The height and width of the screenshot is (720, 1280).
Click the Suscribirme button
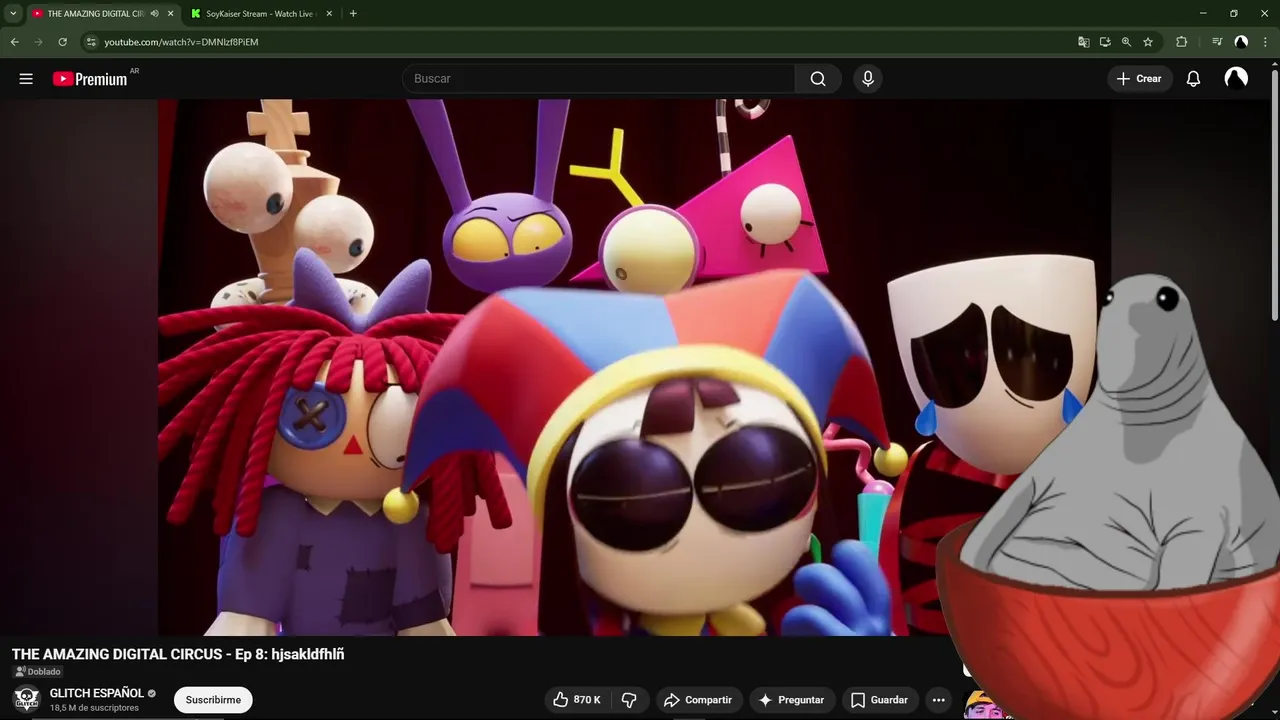tap(213, 700)
